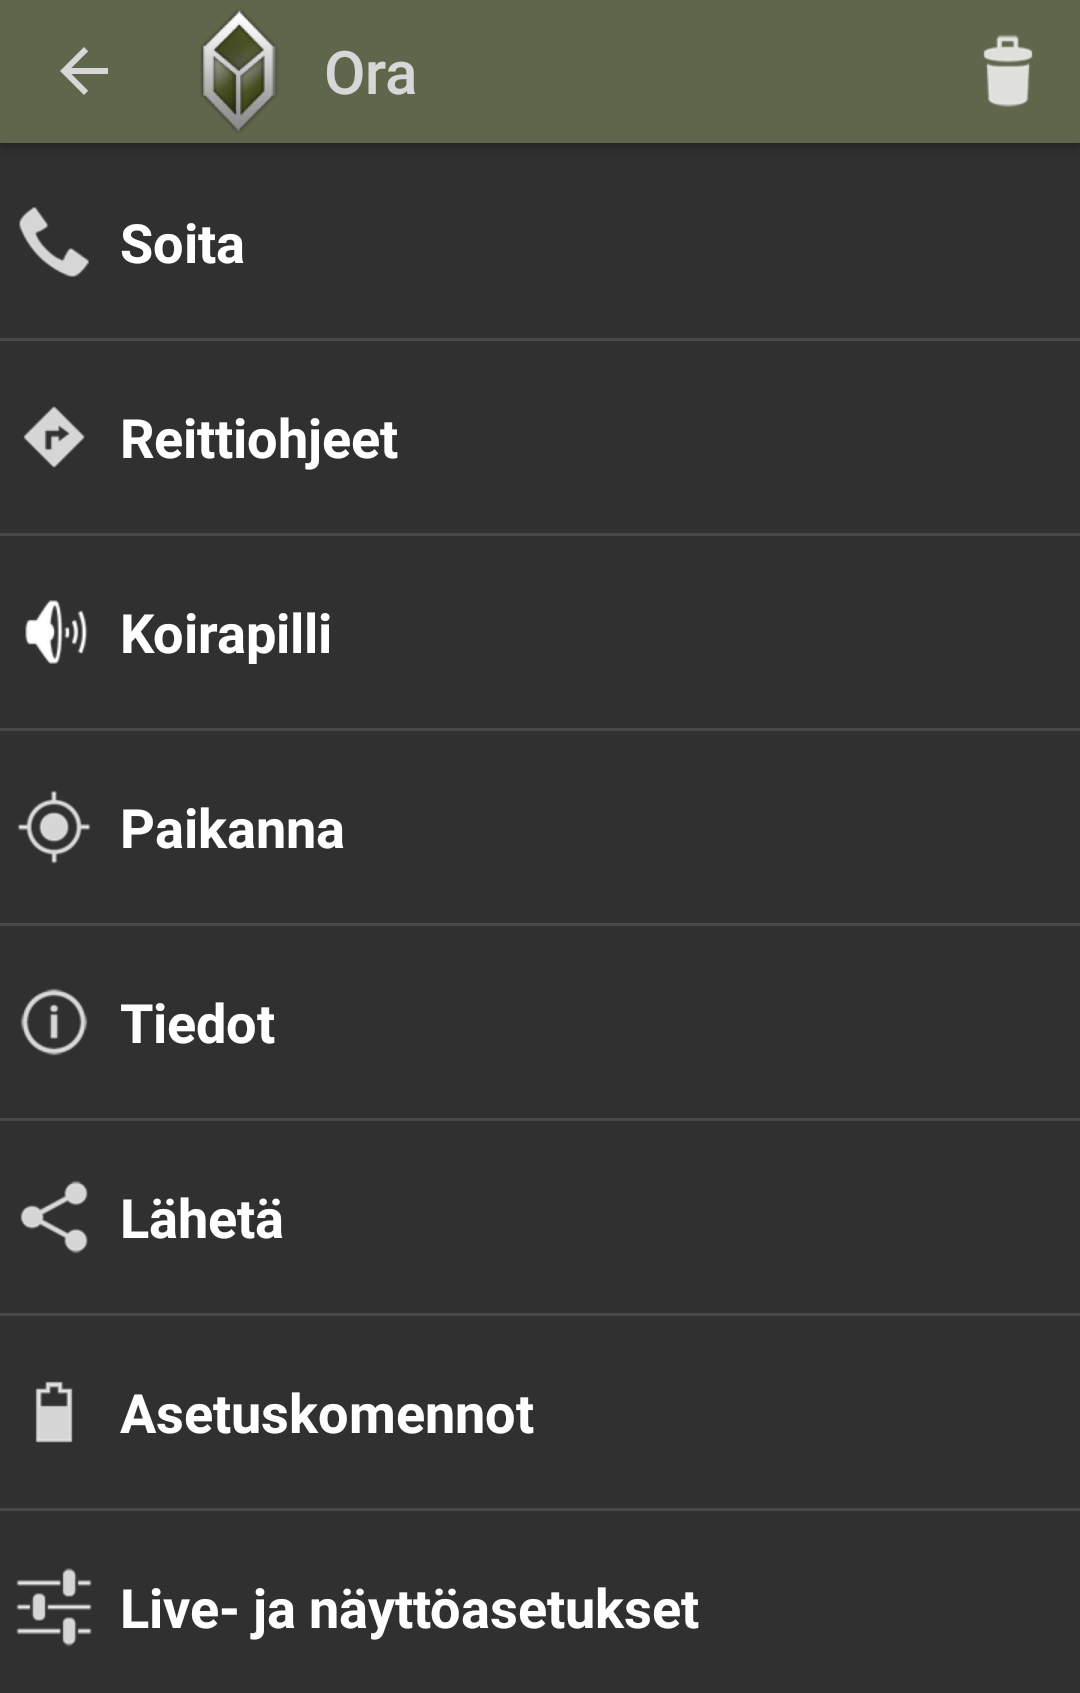Open Live- ja näyttöasetukset
This screenshot has height=1693, width=1080.
coord(409,1610)
